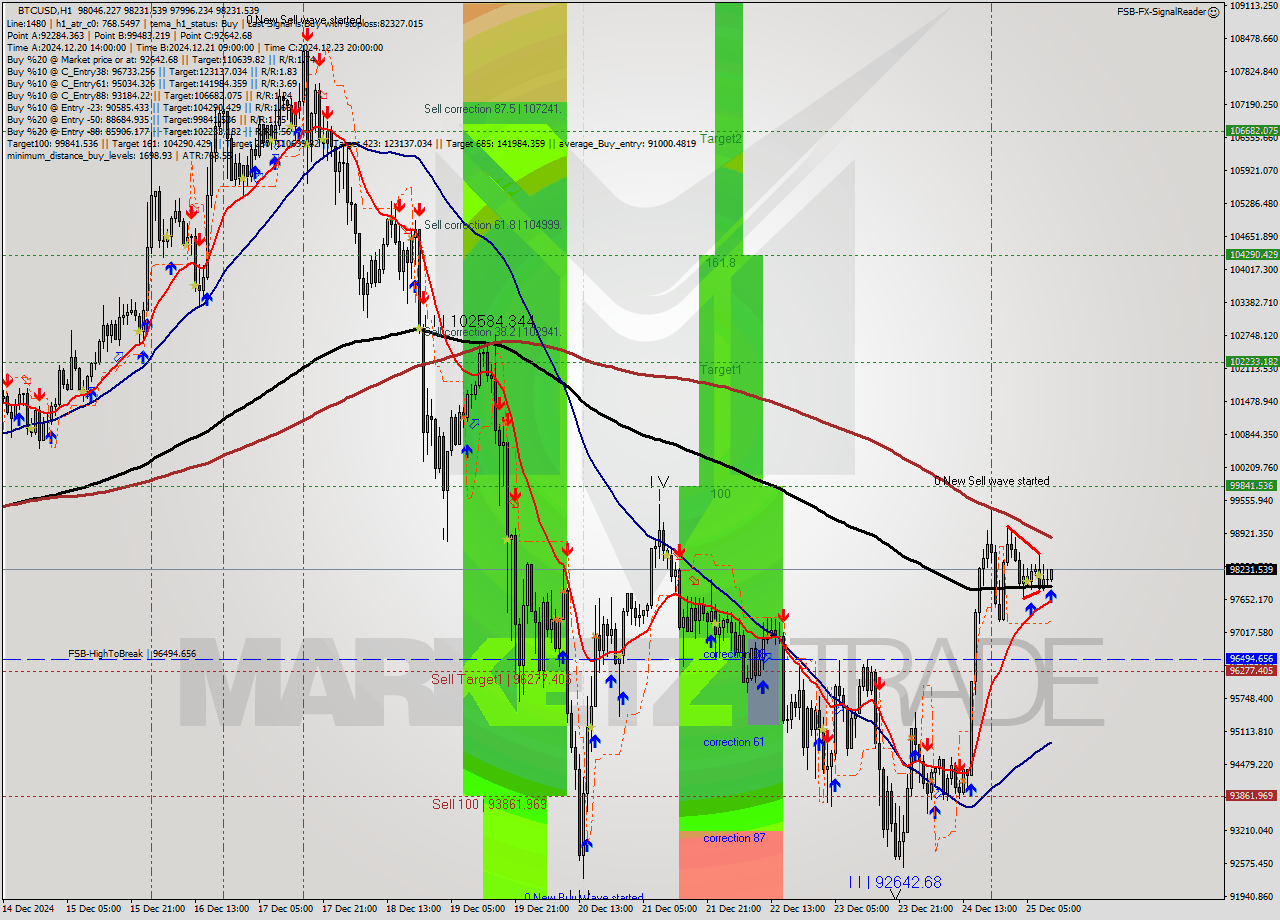Click the '100' Fibonacci level label

pos(720,494)
